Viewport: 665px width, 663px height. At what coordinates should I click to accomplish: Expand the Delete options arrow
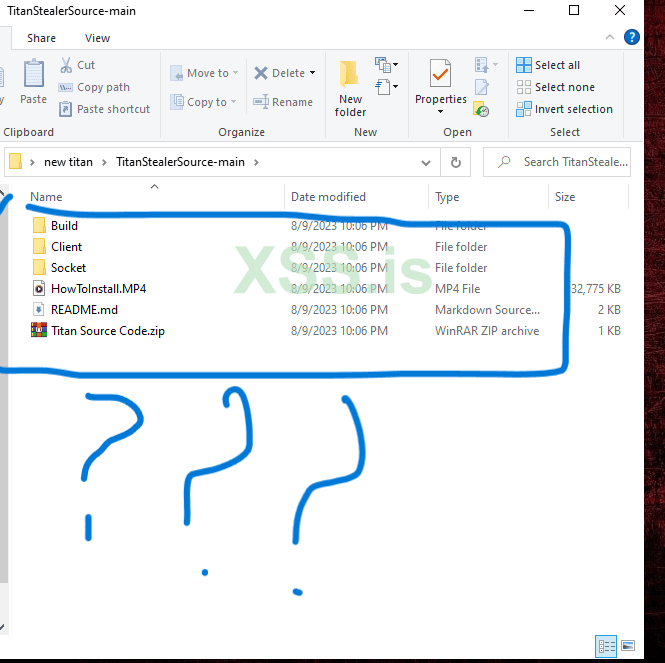(313, 73)
